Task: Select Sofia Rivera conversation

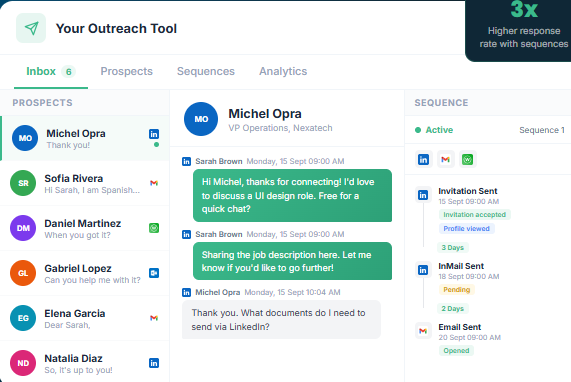Action: point(85,183)
